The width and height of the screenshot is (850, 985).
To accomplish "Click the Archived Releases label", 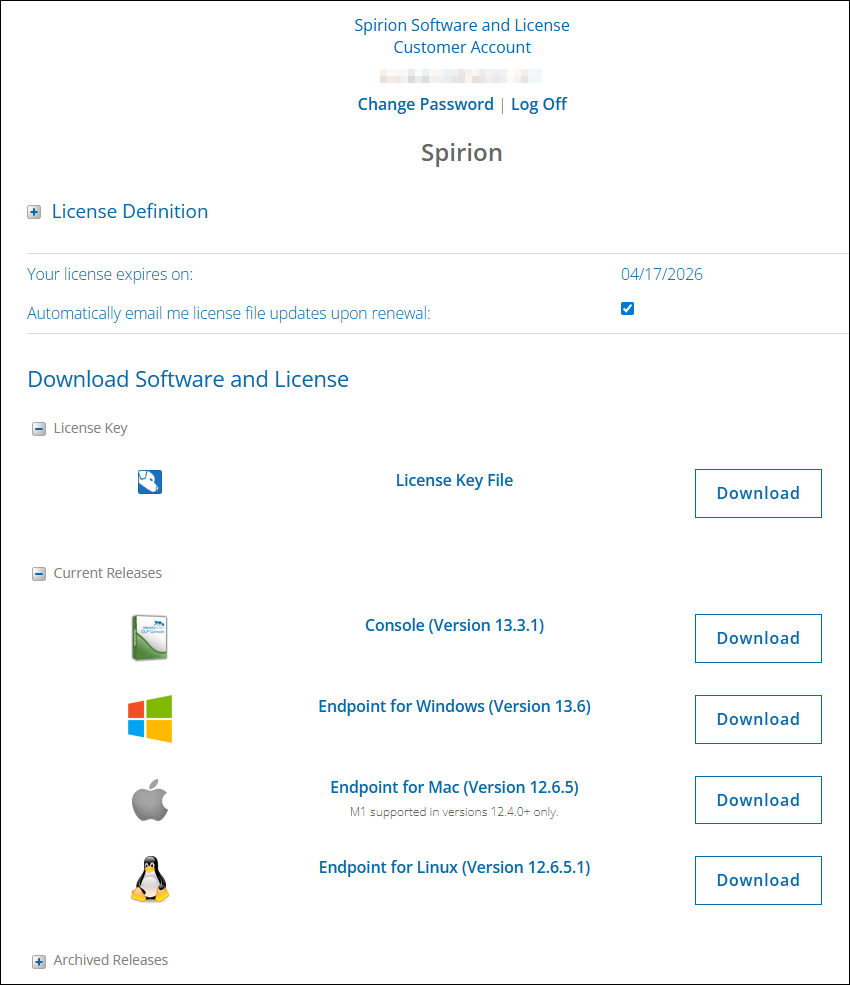I will 111,960.
